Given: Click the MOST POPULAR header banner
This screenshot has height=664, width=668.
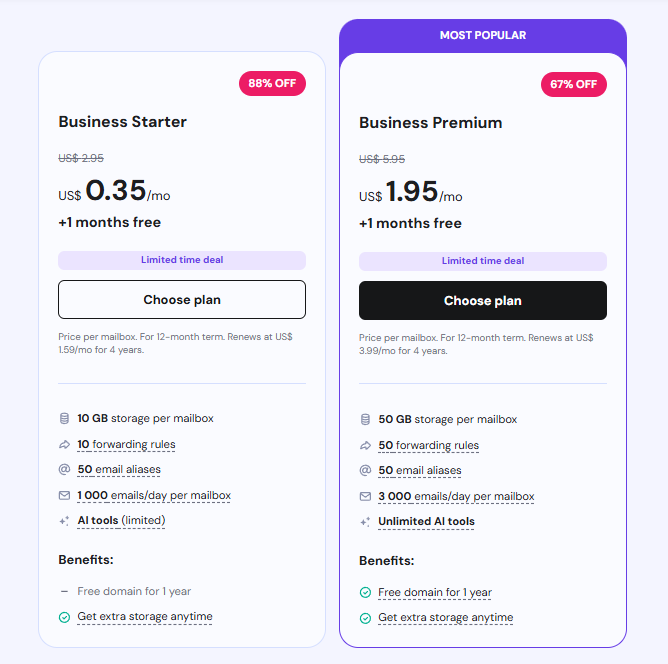Looking at the screenshot, I should pyautogui.click(x=483, y=35).
